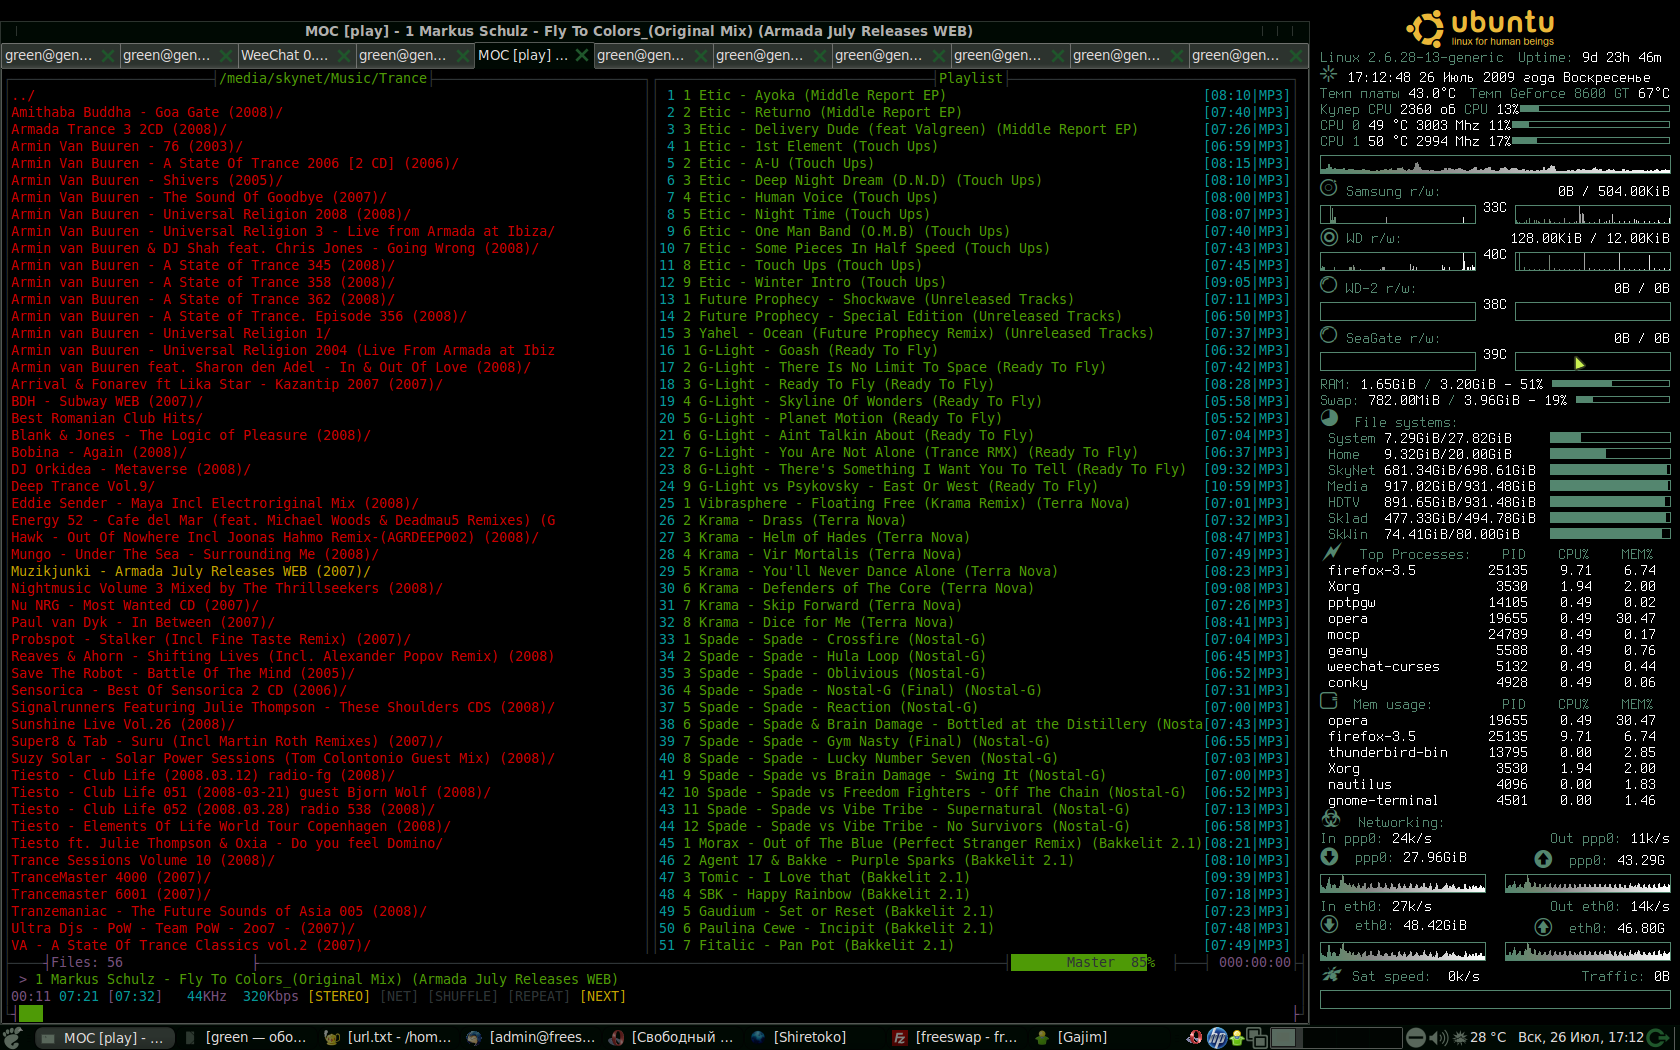Screen dimensions: 1680x1050
Task: Click the round minus tray icon
Action: (1416, 1037)
